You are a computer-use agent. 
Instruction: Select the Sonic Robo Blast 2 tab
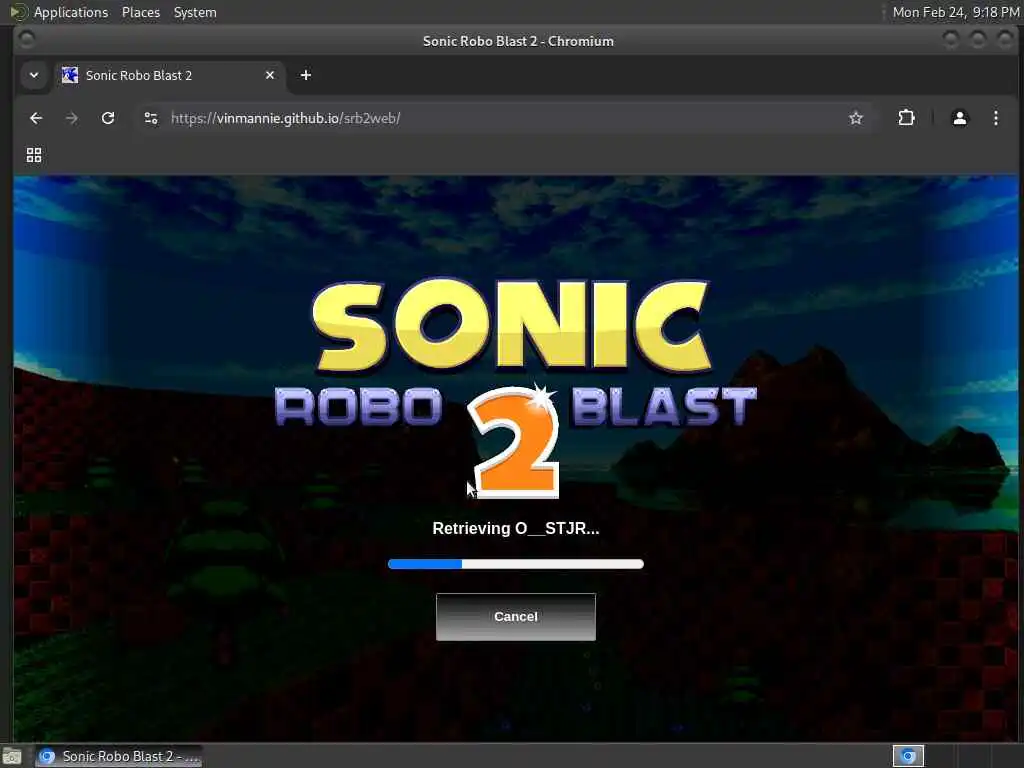(170, 75)
